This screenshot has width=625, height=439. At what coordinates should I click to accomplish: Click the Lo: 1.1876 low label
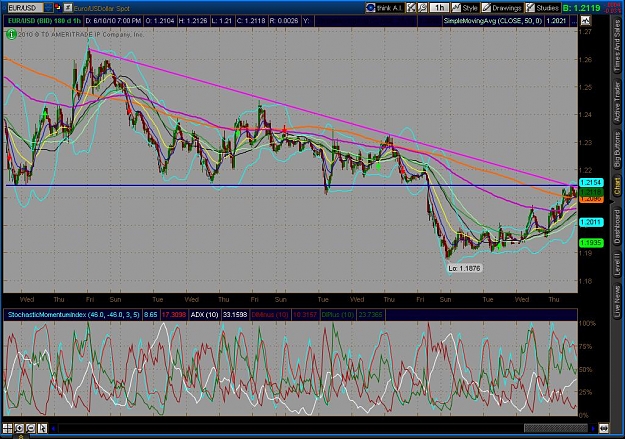[x=464, y=268]
